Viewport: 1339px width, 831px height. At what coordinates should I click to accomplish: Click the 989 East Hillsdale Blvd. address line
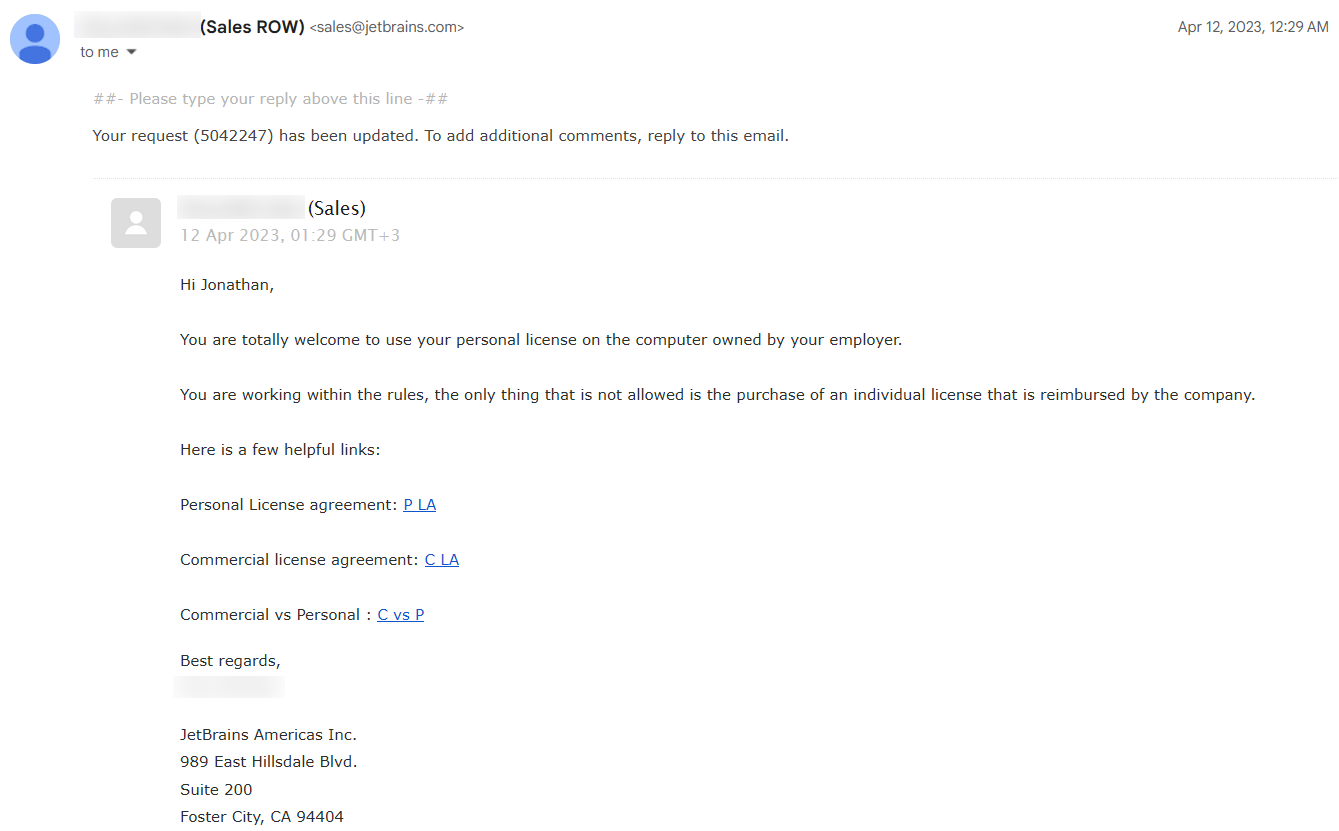point(268,762)
